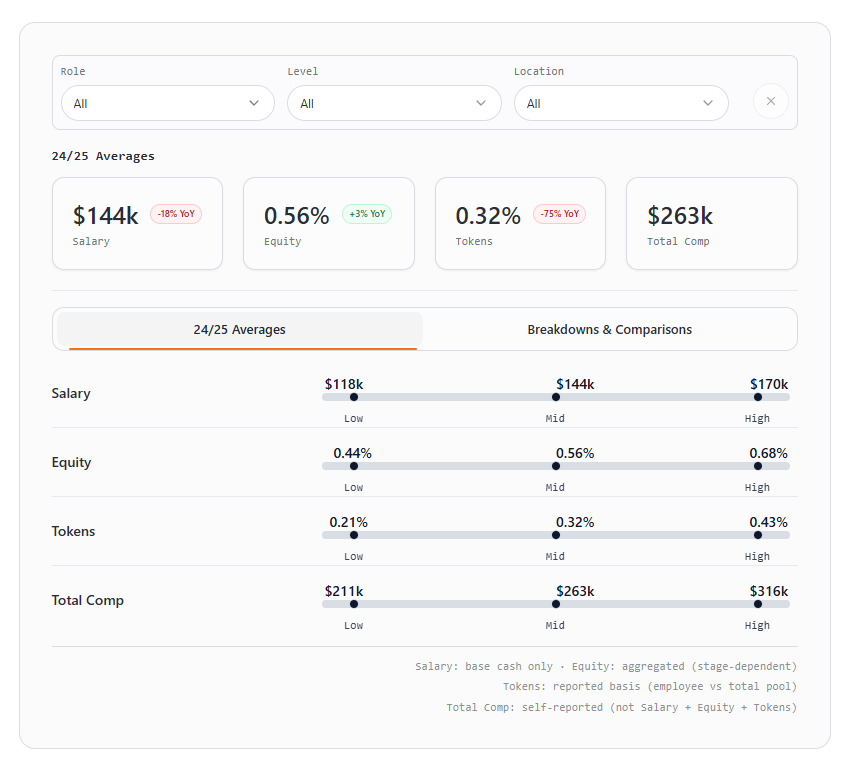
Task: Expand the Level dropdown
Action: [394, 103]
